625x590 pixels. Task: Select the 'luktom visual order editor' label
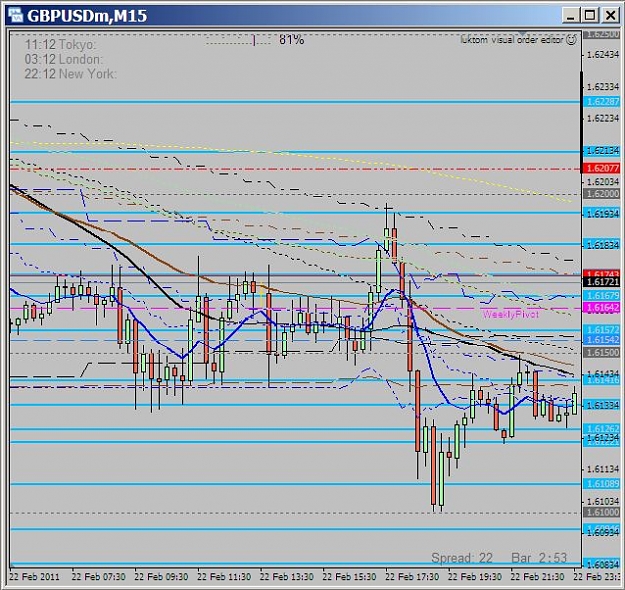coord(512,40)
